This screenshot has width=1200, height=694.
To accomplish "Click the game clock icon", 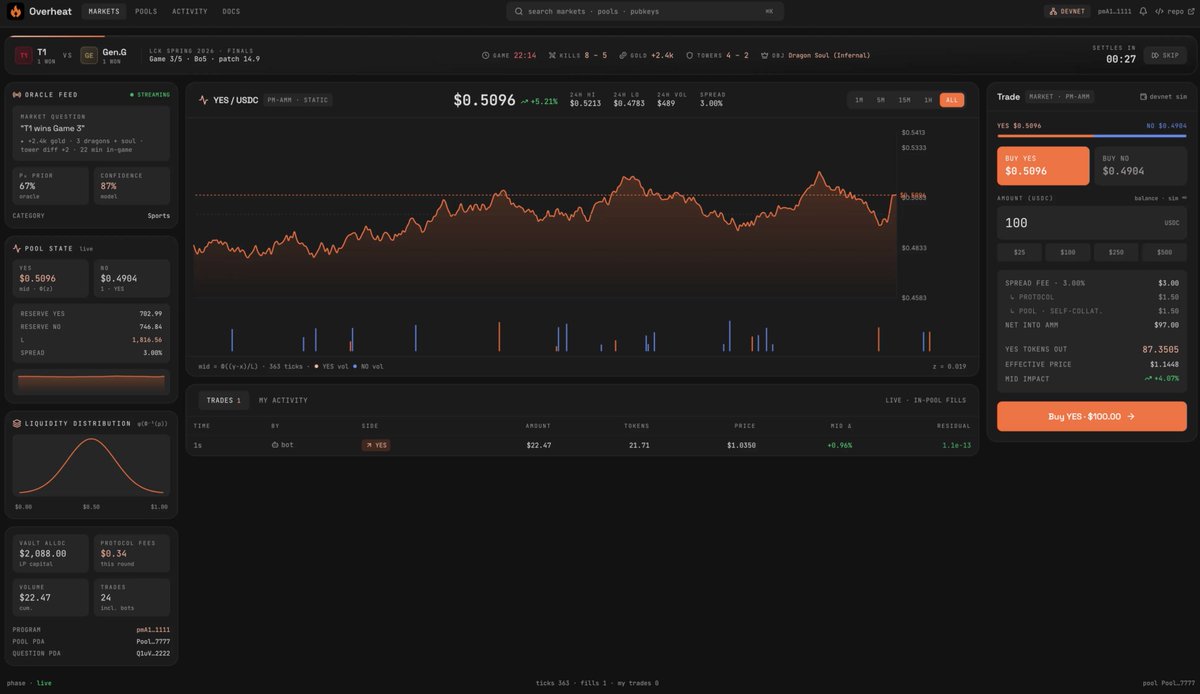I will pos(486,56).
